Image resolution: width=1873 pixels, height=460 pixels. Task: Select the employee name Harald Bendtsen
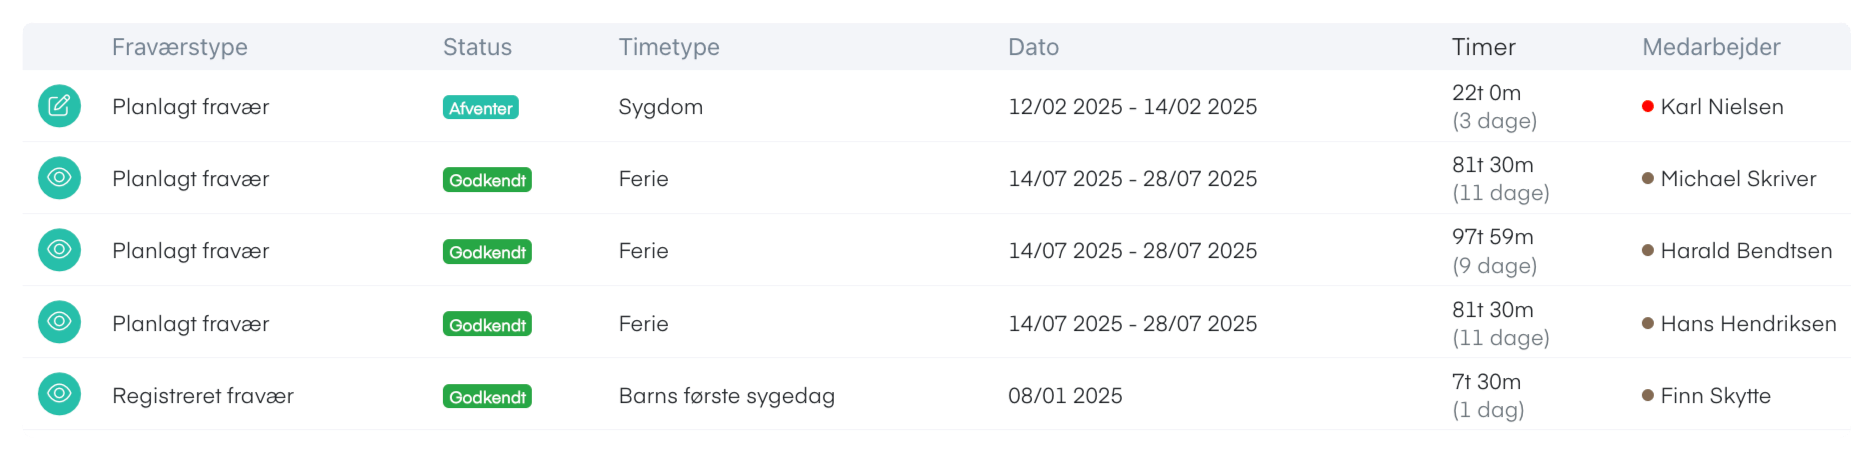pyautogui.click(x=1746, y=251)
